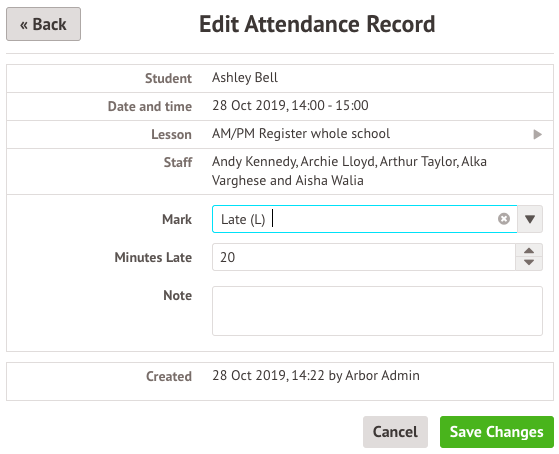Screen dimensions: 559x454
Task: Click the Note label
Action: 177,295
